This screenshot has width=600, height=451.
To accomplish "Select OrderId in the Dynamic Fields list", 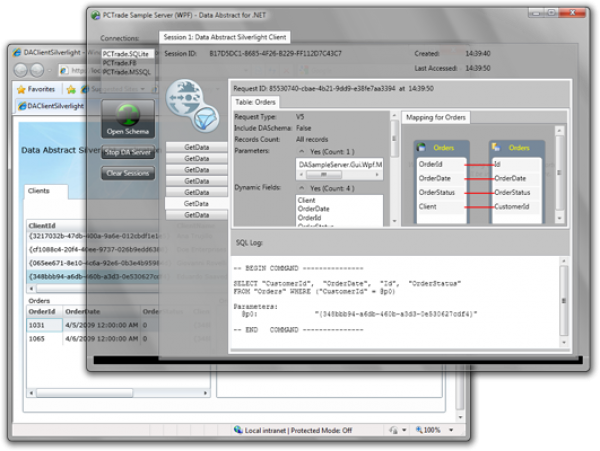I will tap(309, 218).
